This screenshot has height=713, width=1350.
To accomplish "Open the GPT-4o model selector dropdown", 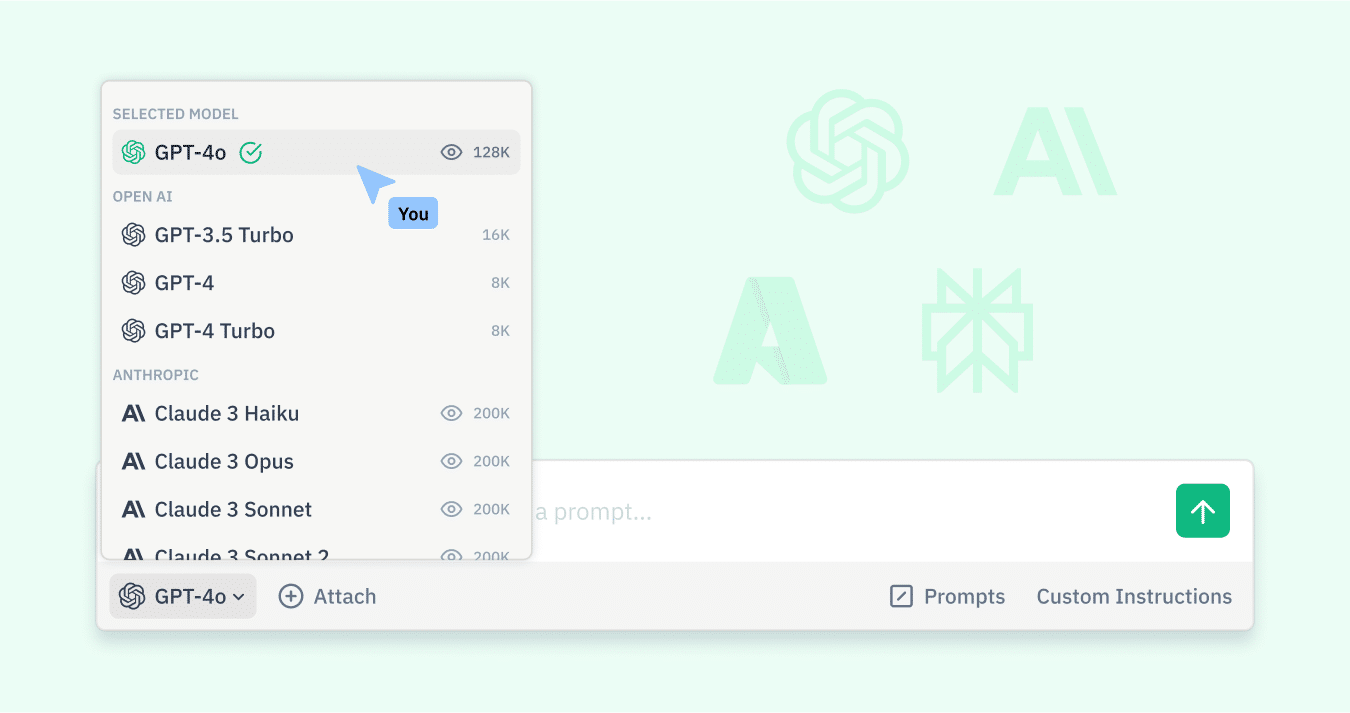I will pos(183,596).
